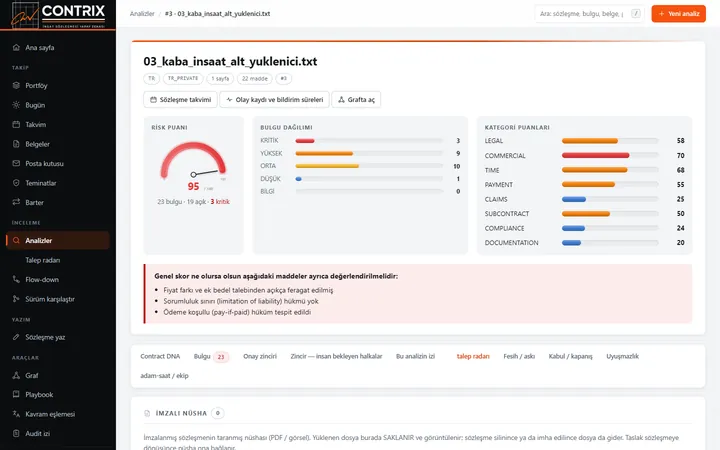Image resolution: width=720 pixels, height=450 pixels.
Task: Click the Bulgu count badge 23
Action: pos(221,357)
